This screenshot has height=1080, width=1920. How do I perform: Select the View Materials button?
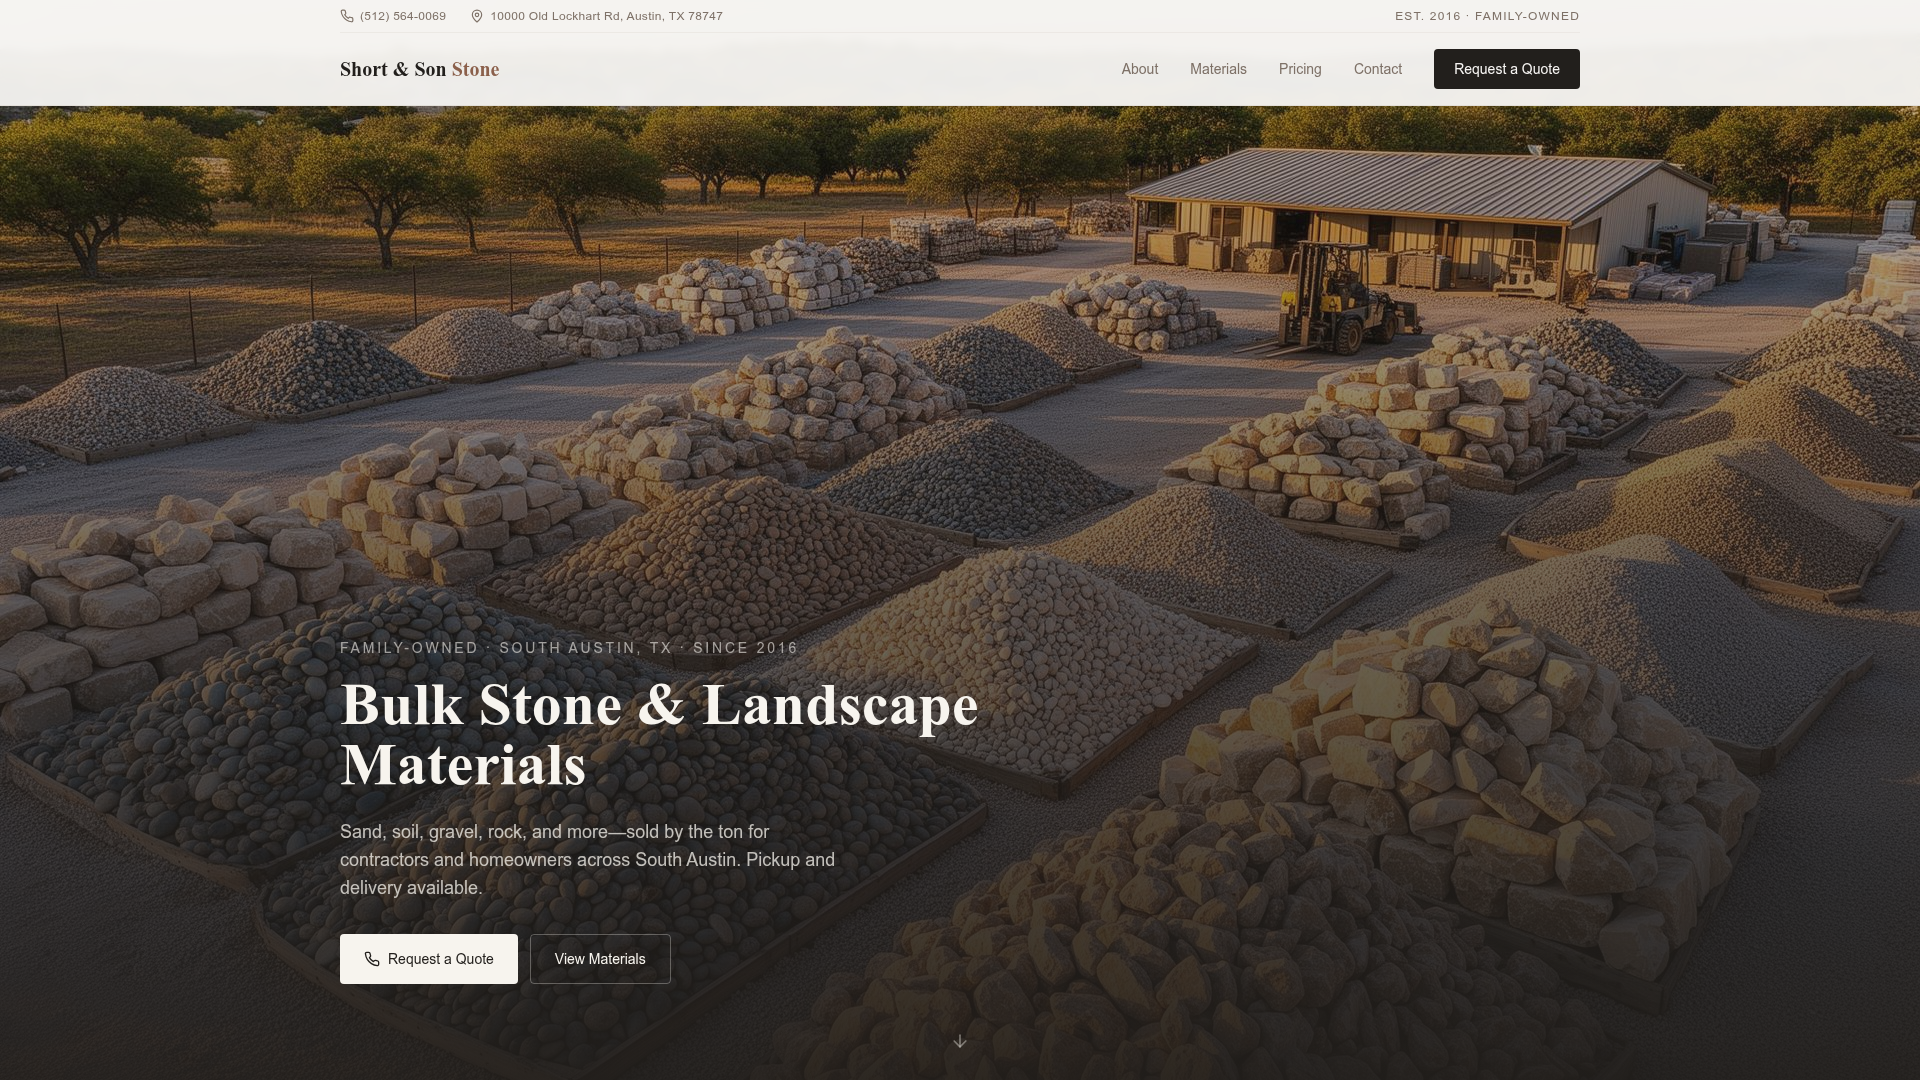tap(600, 959)
